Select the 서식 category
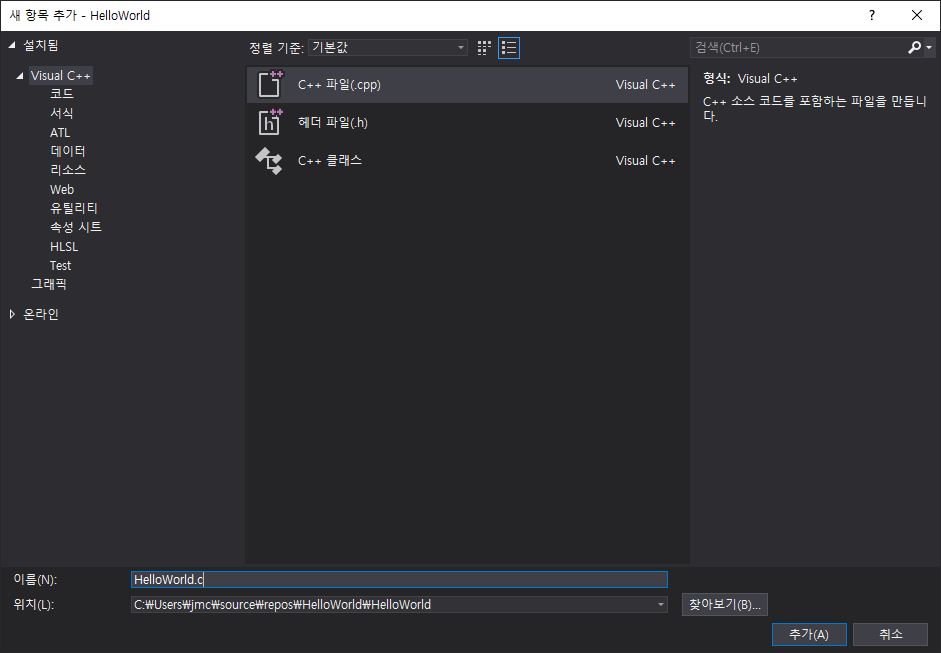This screenshot has height=653, width=941. 61,113
